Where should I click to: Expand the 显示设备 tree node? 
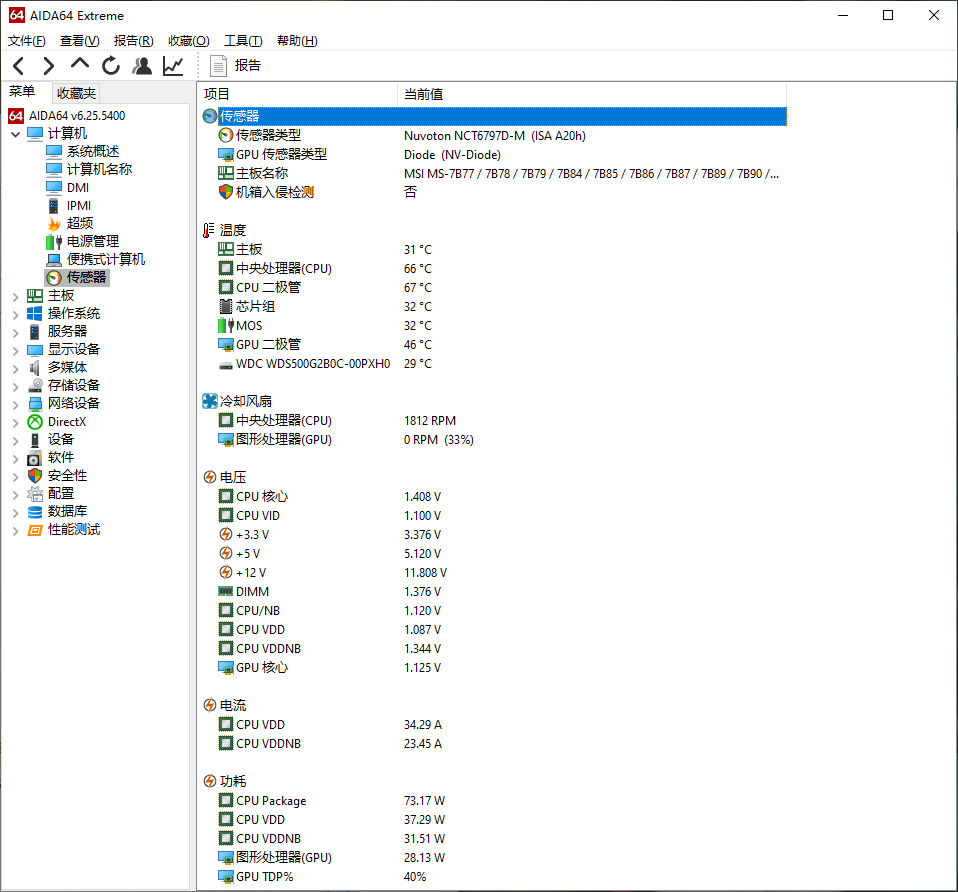15,351
